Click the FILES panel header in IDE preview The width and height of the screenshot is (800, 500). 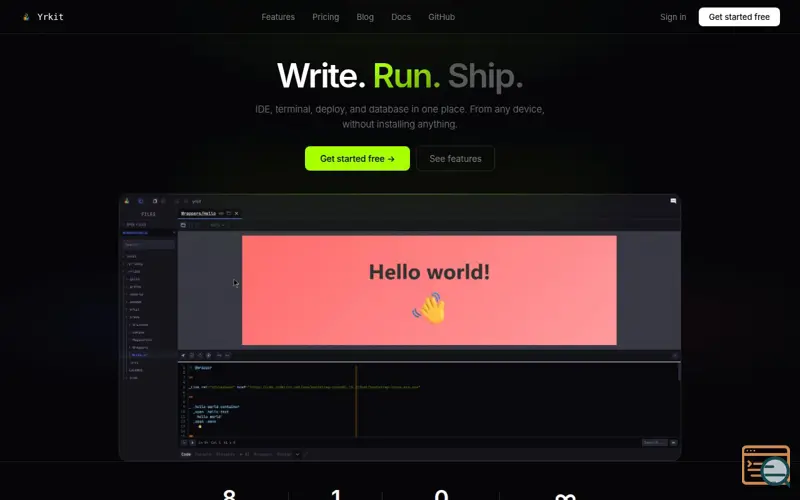point(148,214)
